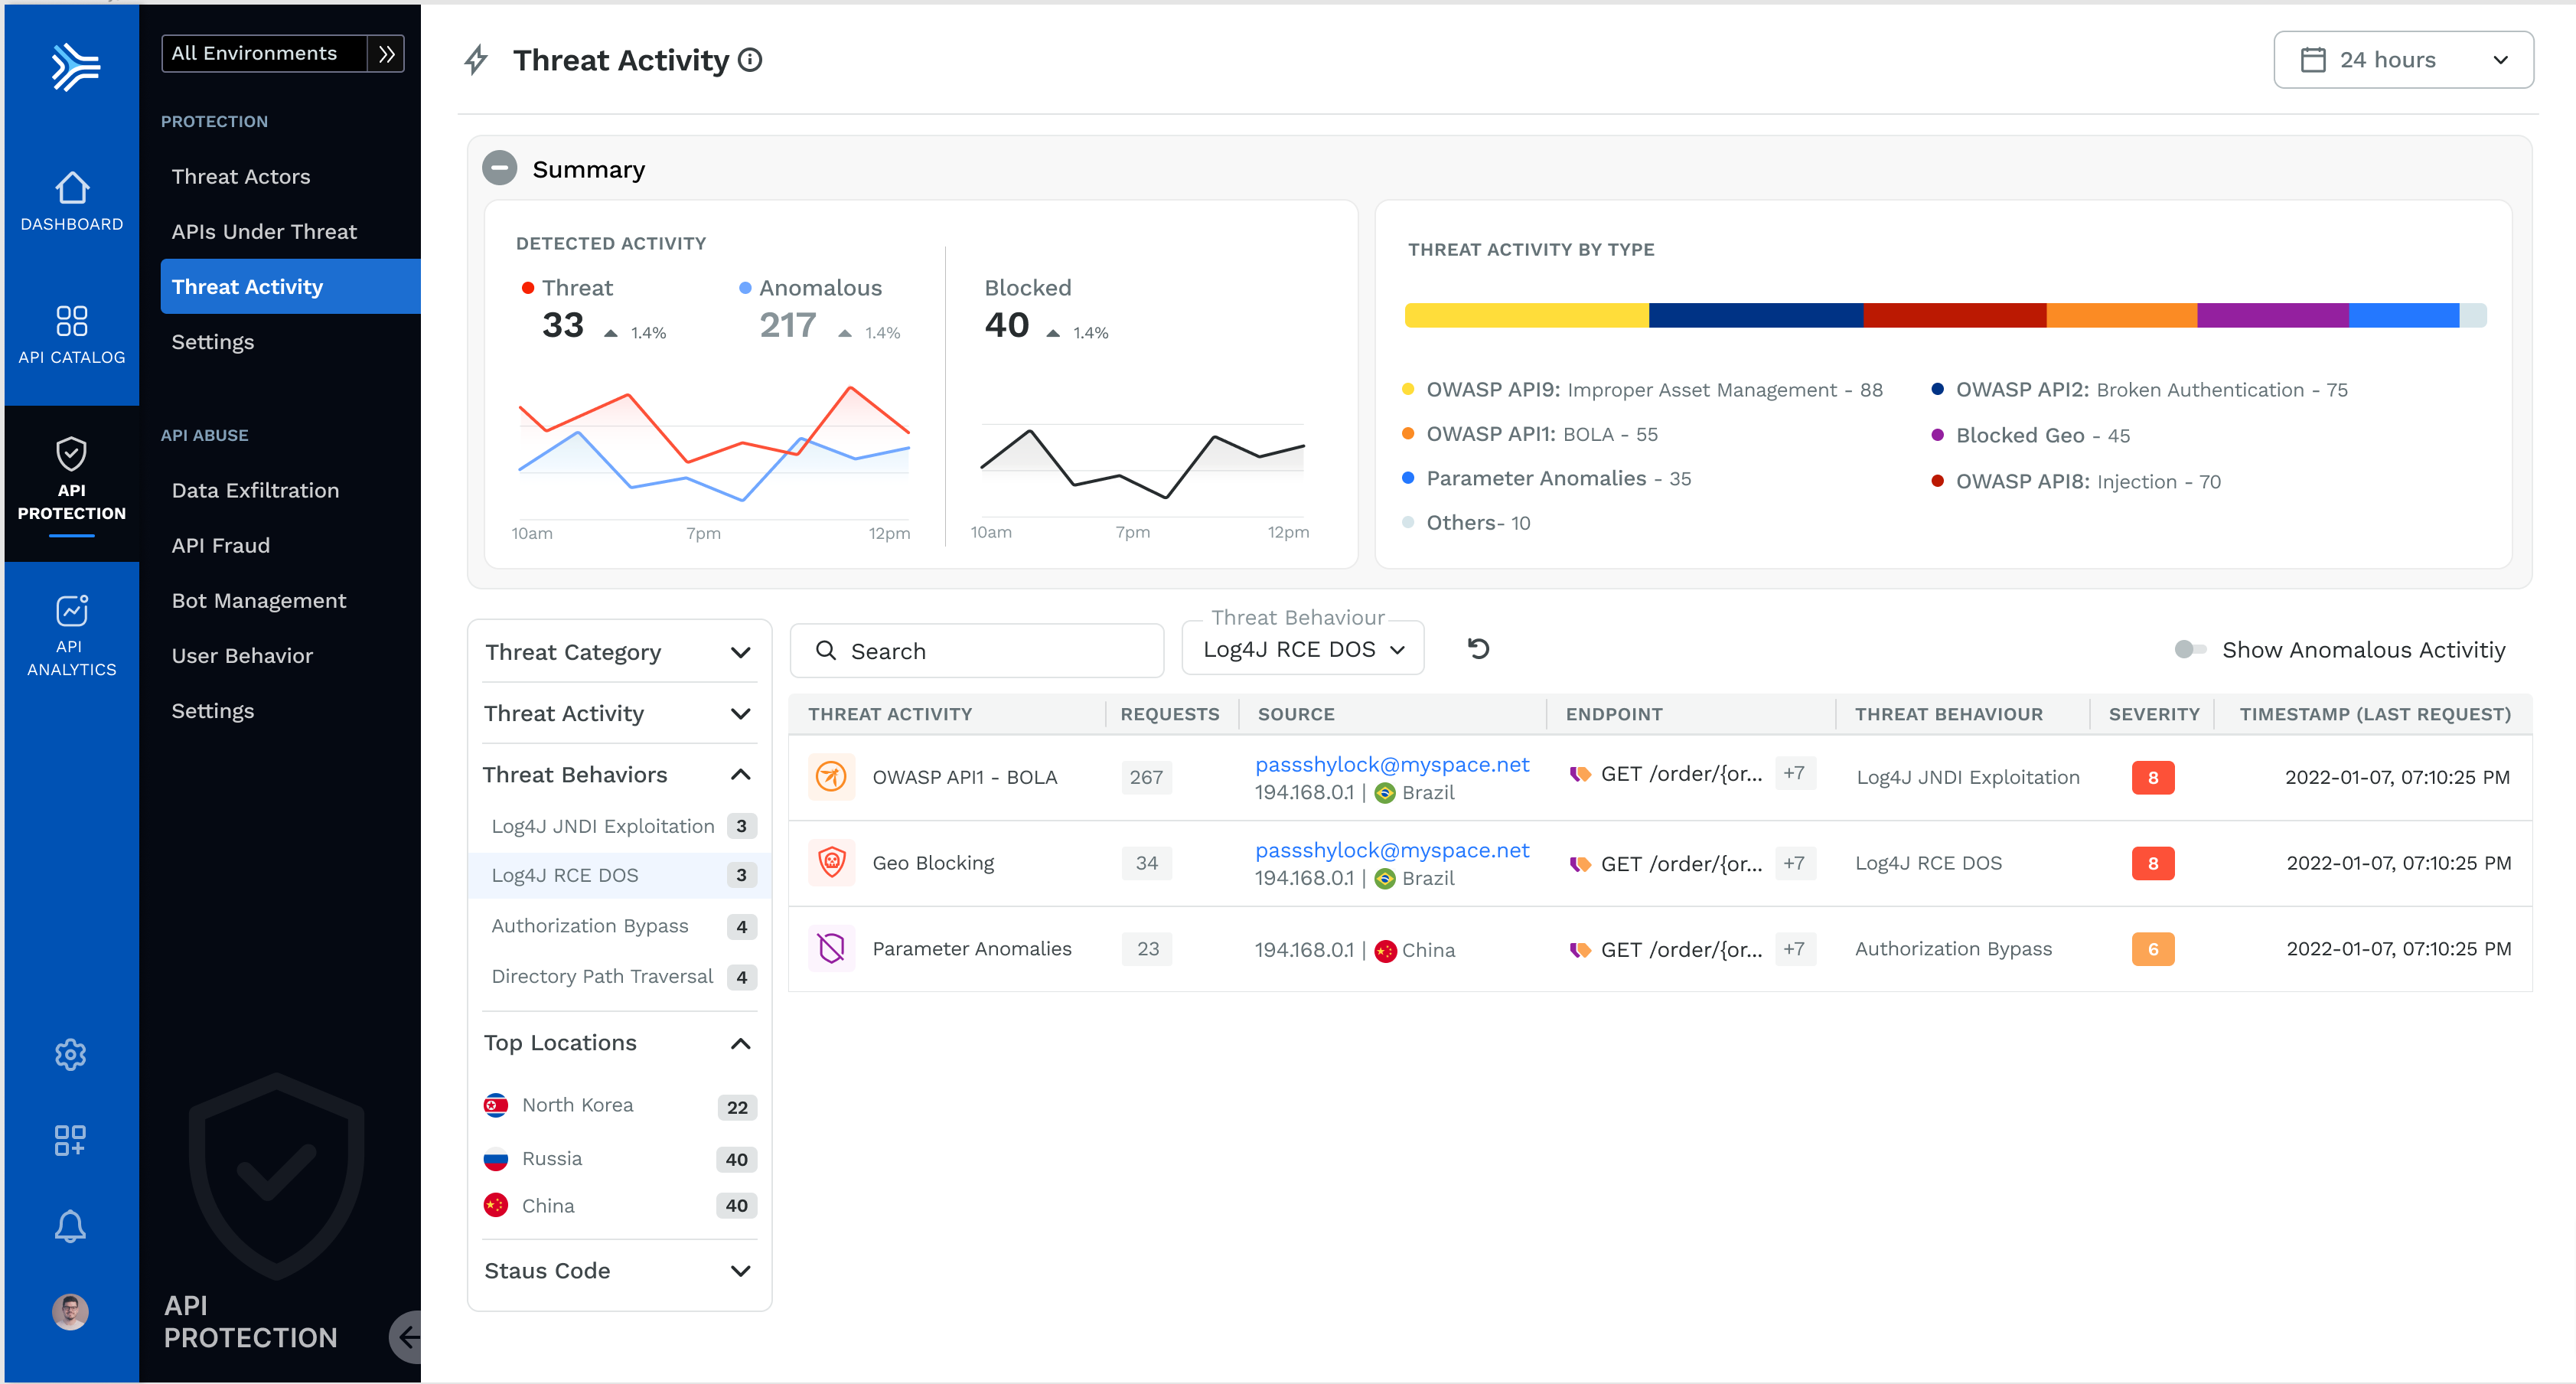Click the yellow segment of the threat type bar
This screenshot has height=1384, width=2576.
pos(1526,316)
